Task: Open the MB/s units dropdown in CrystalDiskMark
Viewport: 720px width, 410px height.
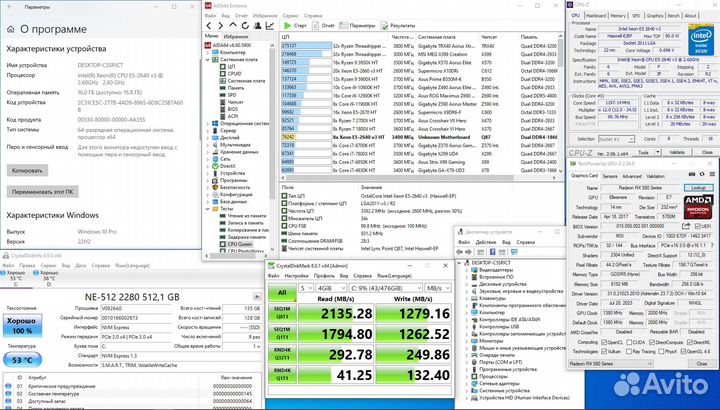Action: (438, 287)
